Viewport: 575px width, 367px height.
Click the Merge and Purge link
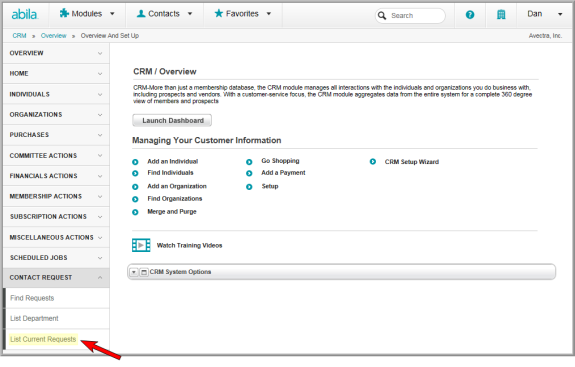tap(172, 212)
